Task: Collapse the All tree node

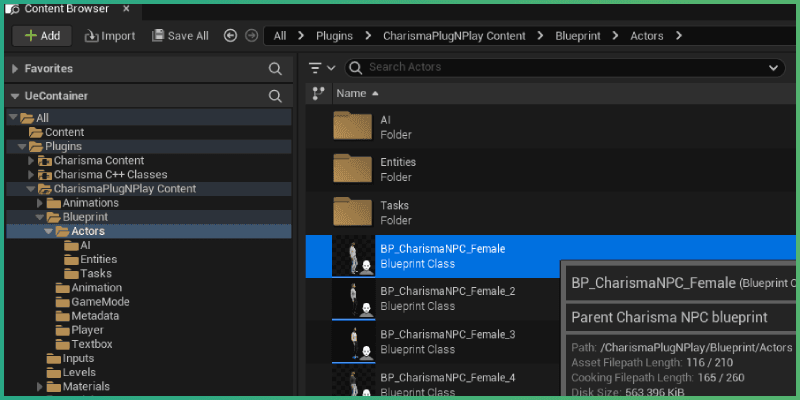Action: 13,118
